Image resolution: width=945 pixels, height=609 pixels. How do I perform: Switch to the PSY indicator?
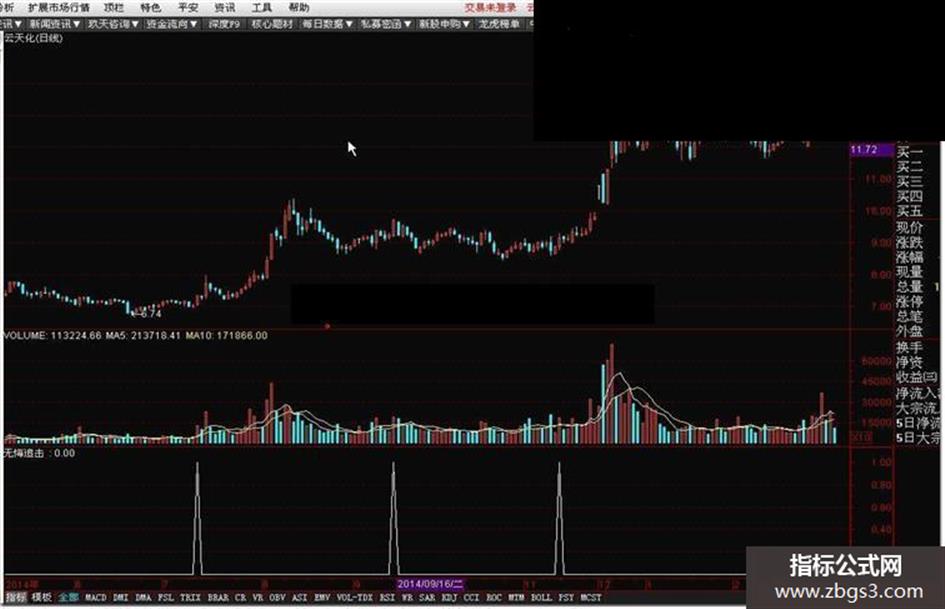566,597
